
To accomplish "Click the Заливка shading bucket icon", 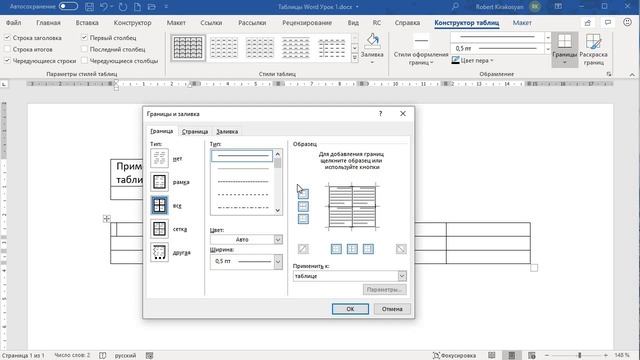I will pyautogui.click(x=372, y=41).
